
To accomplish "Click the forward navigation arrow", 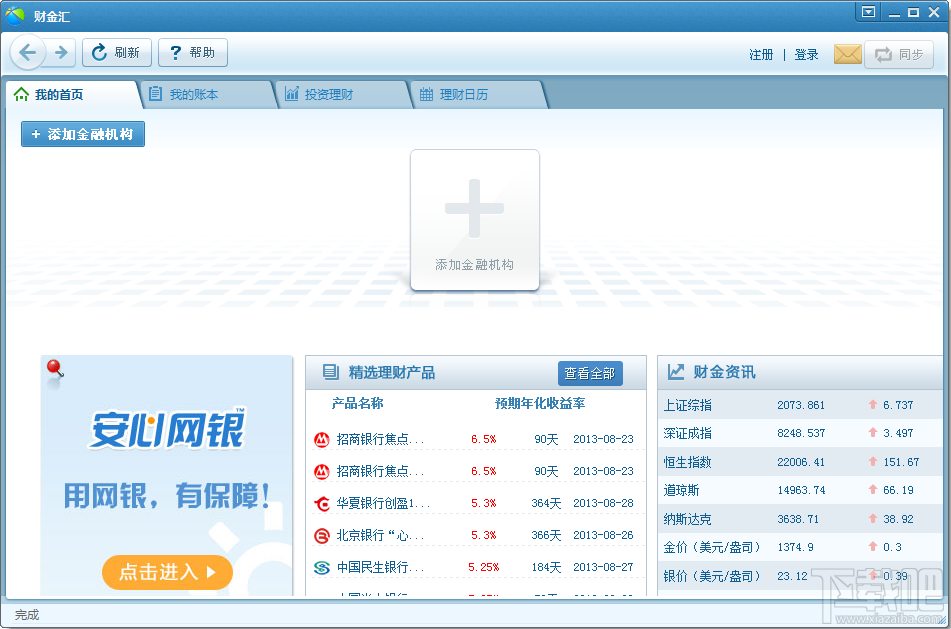I will [x=59, y=52].
